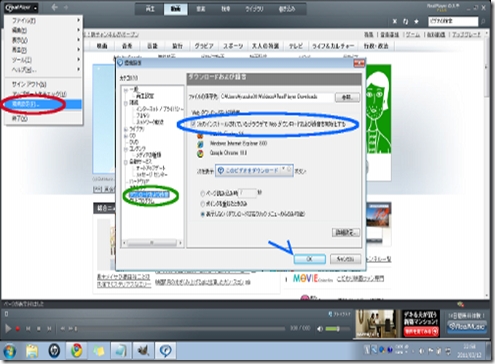Image resolution: width=495 pixels, height=364 pixels.
Task: Collapse the 自動サービス tree node
Action: pyautogui.click(x=126, y=162)
